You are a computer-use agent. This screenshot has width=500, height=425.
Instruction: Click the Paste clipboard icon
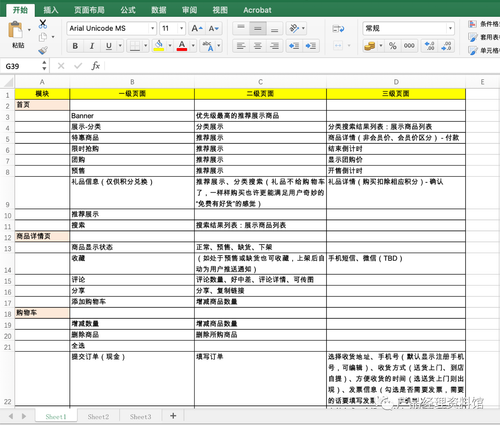[16, 30]
